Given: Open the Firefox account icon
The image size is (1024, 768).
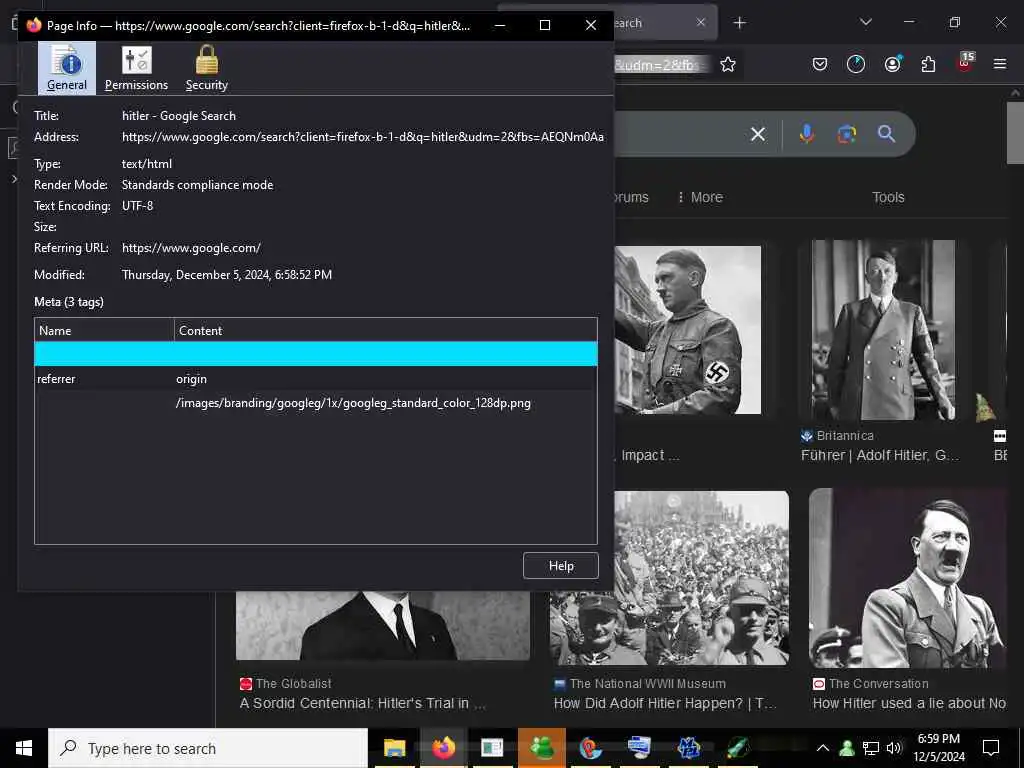Looking at the screenshot, I should pyautogui.click(x=892, y=64).
